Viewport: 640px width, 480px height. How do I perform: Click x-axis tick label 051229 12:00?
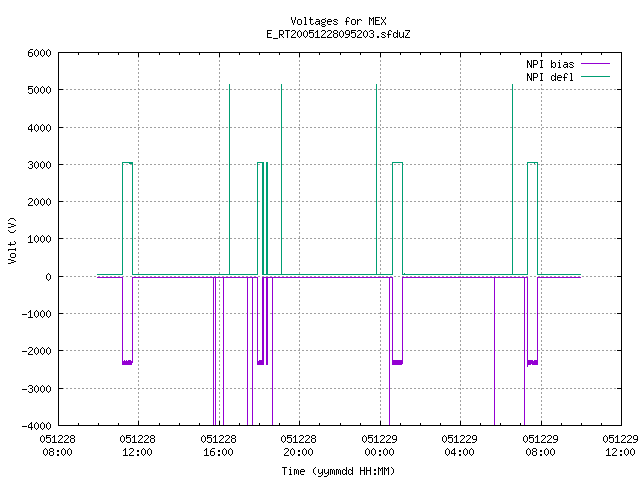tap(620, 446)
